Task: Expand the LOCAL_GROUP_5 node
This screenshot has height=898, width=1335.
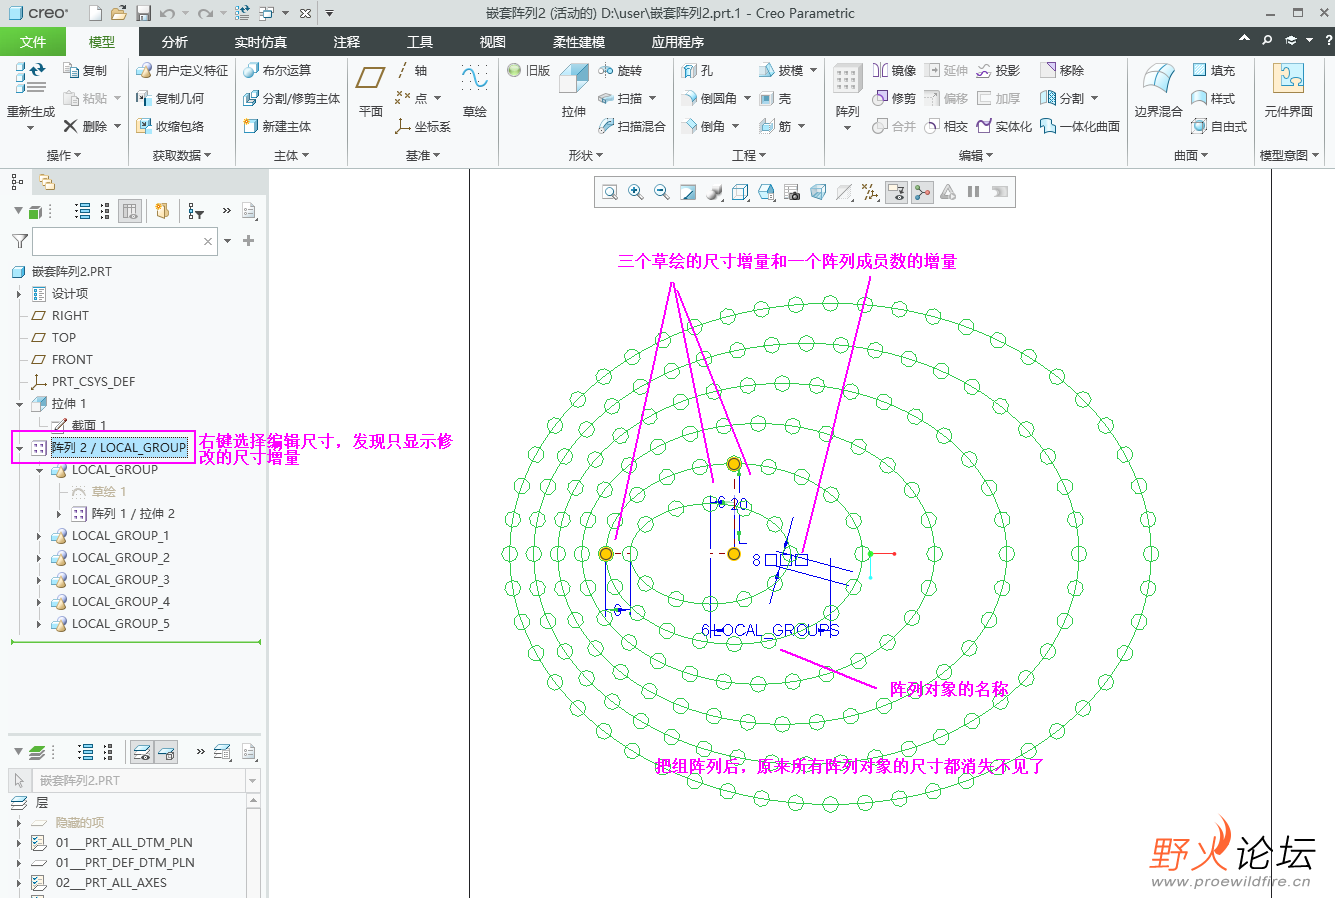Action: 39,624
